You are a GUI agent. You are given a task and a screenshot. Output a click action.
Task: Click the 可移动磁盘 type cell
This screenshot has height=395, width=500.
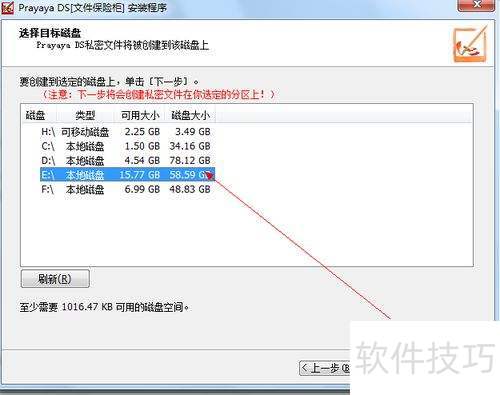point(85,132)
